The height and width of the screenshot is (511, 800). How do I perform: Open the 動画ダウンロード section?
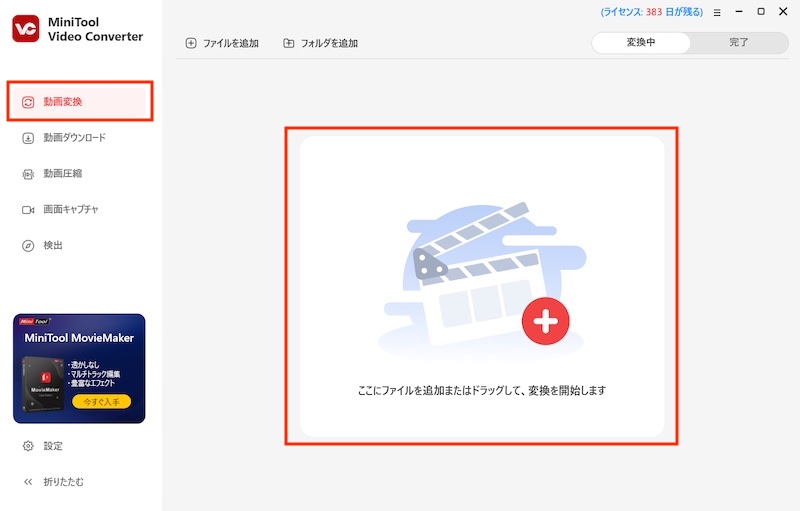coord(74,138)
